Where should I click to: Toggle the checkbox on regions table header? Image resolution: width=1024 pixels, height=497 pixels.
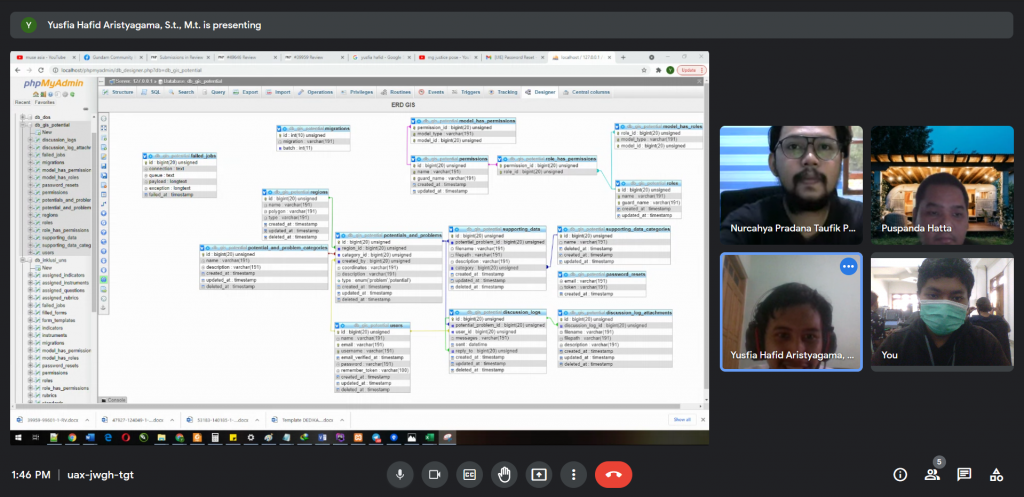coord(265,193)
